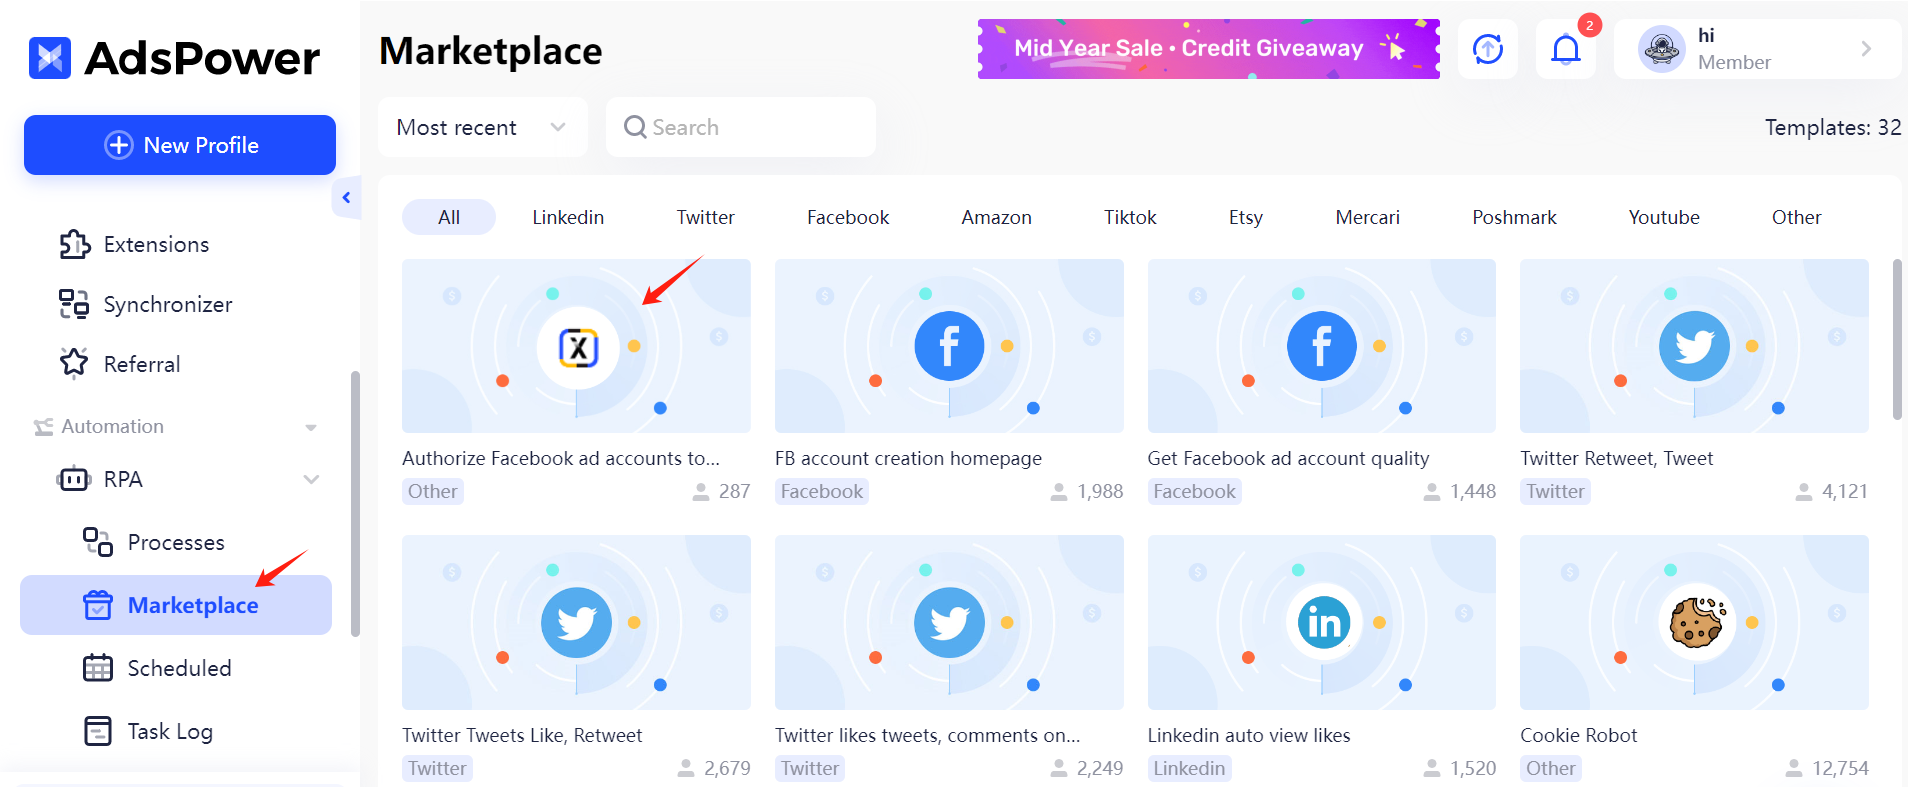The width and height of the screenshot is (1908, 787).
Task: Collapse the left sidebar with the chevron
Action: coord(346,197)
